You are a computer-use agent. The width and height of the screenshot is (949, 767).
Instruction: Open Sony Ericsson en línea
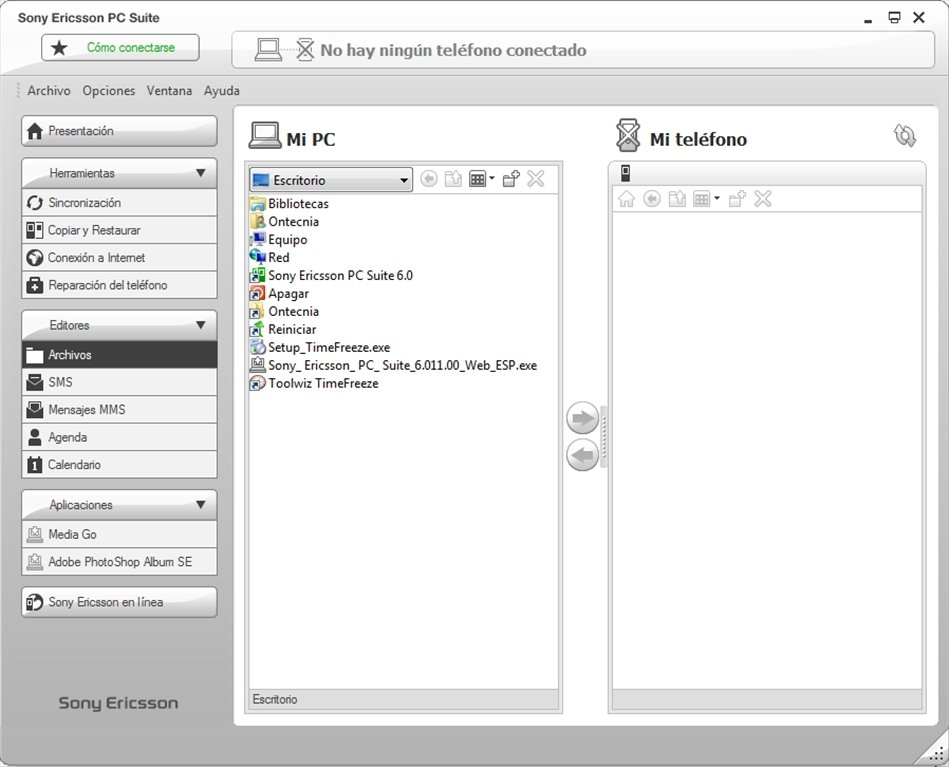point(119,602)
